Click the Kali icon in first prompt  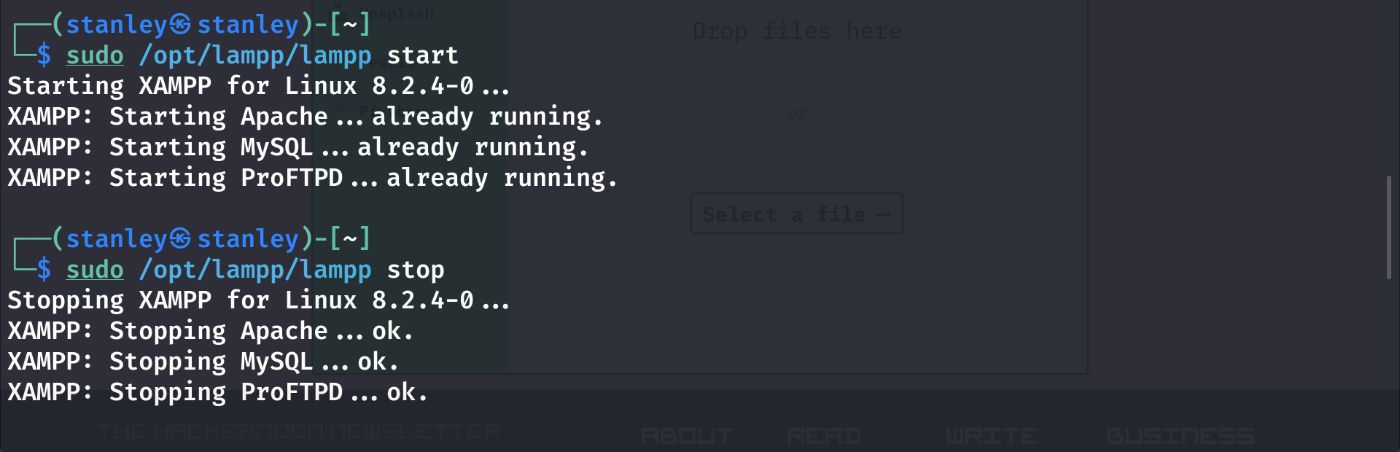tap(180, 24)
